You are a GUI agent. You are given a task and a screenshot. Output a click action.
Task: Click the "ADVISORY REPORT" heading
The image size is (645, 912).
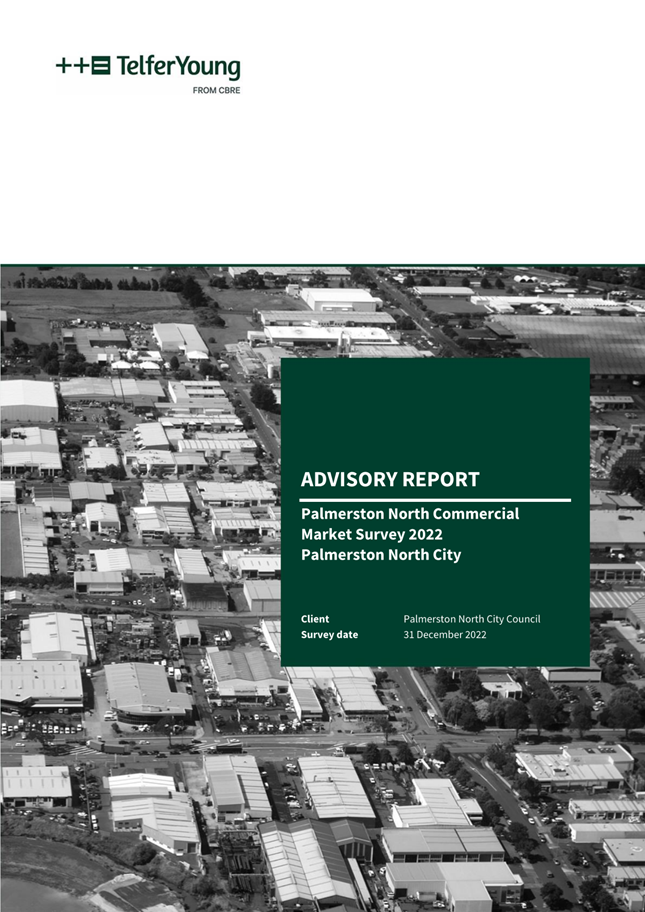(390, 480)
